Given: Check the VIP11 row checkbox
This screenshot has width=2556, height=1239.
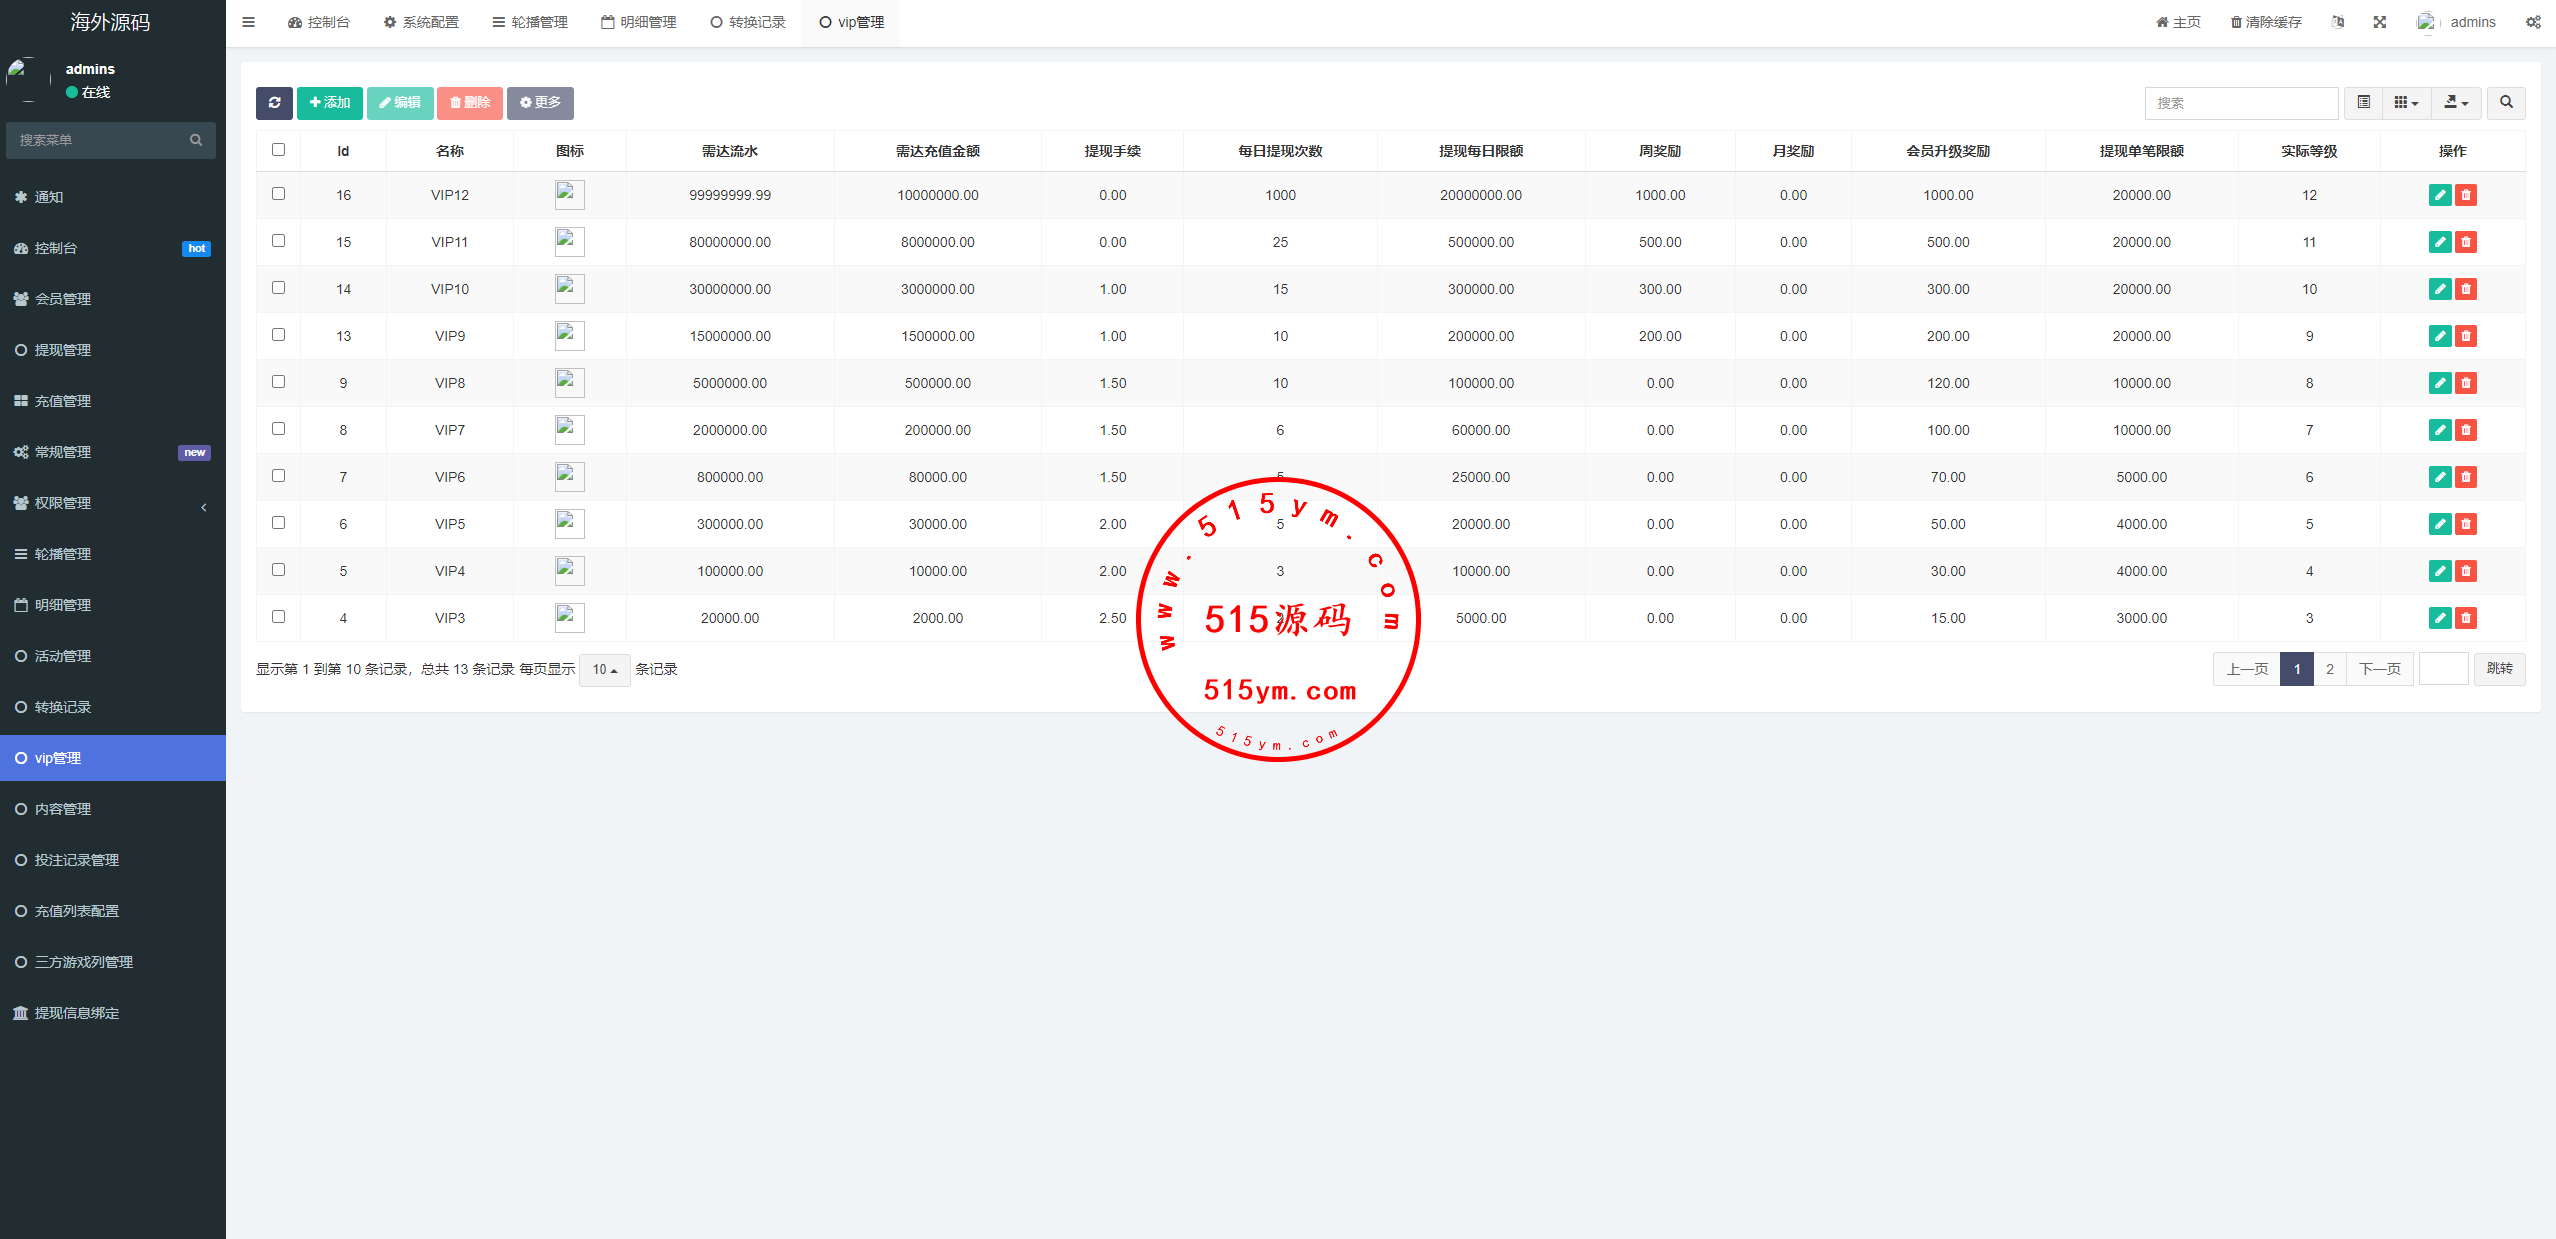Looking at the screenshot, I should (x=278, y=241).
